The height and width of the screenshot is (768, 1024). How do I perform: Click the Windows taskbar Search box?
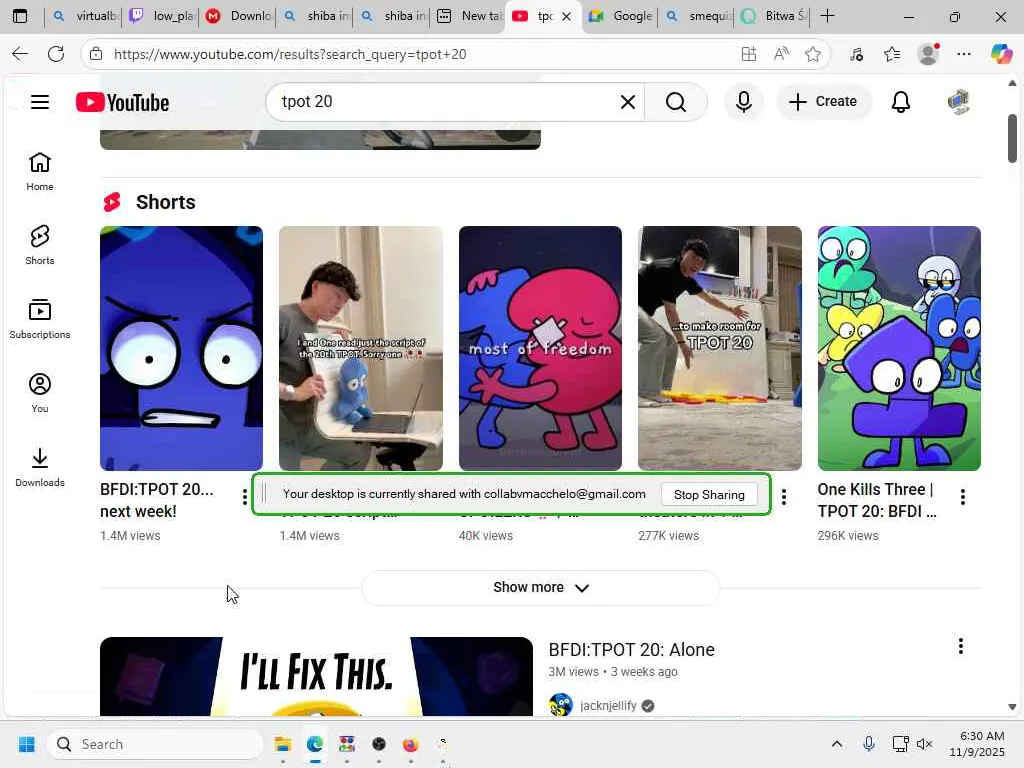(x=155, y=744)
